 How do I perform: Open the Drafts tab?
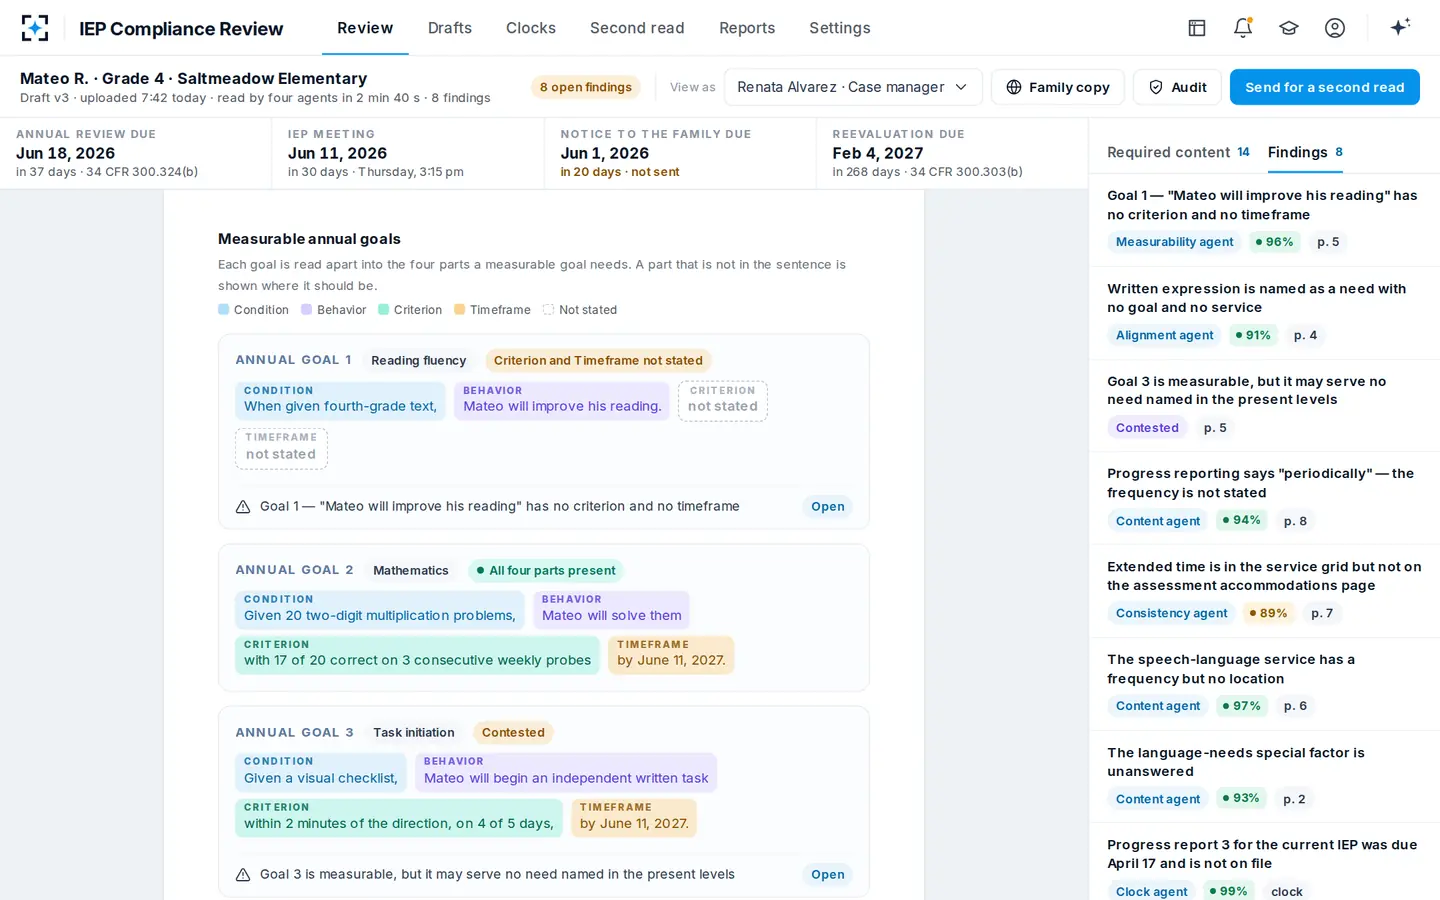(450, 28)
